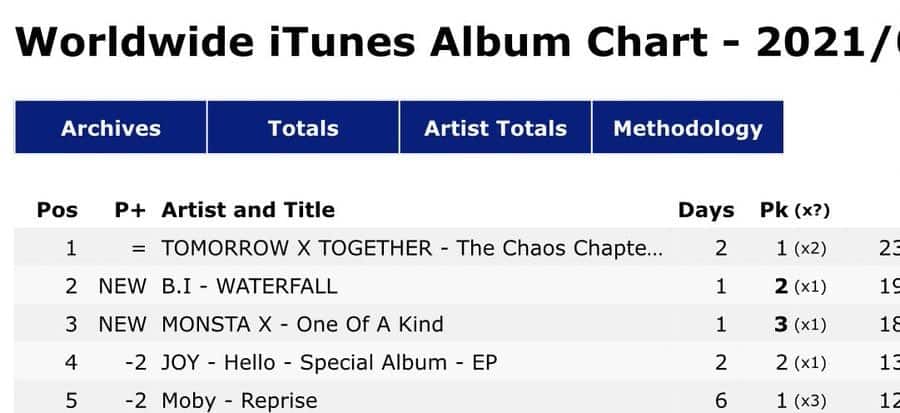This screenshot has width=900, height=413.
Task: Click the days value for Moby
Action: point(721,400)
